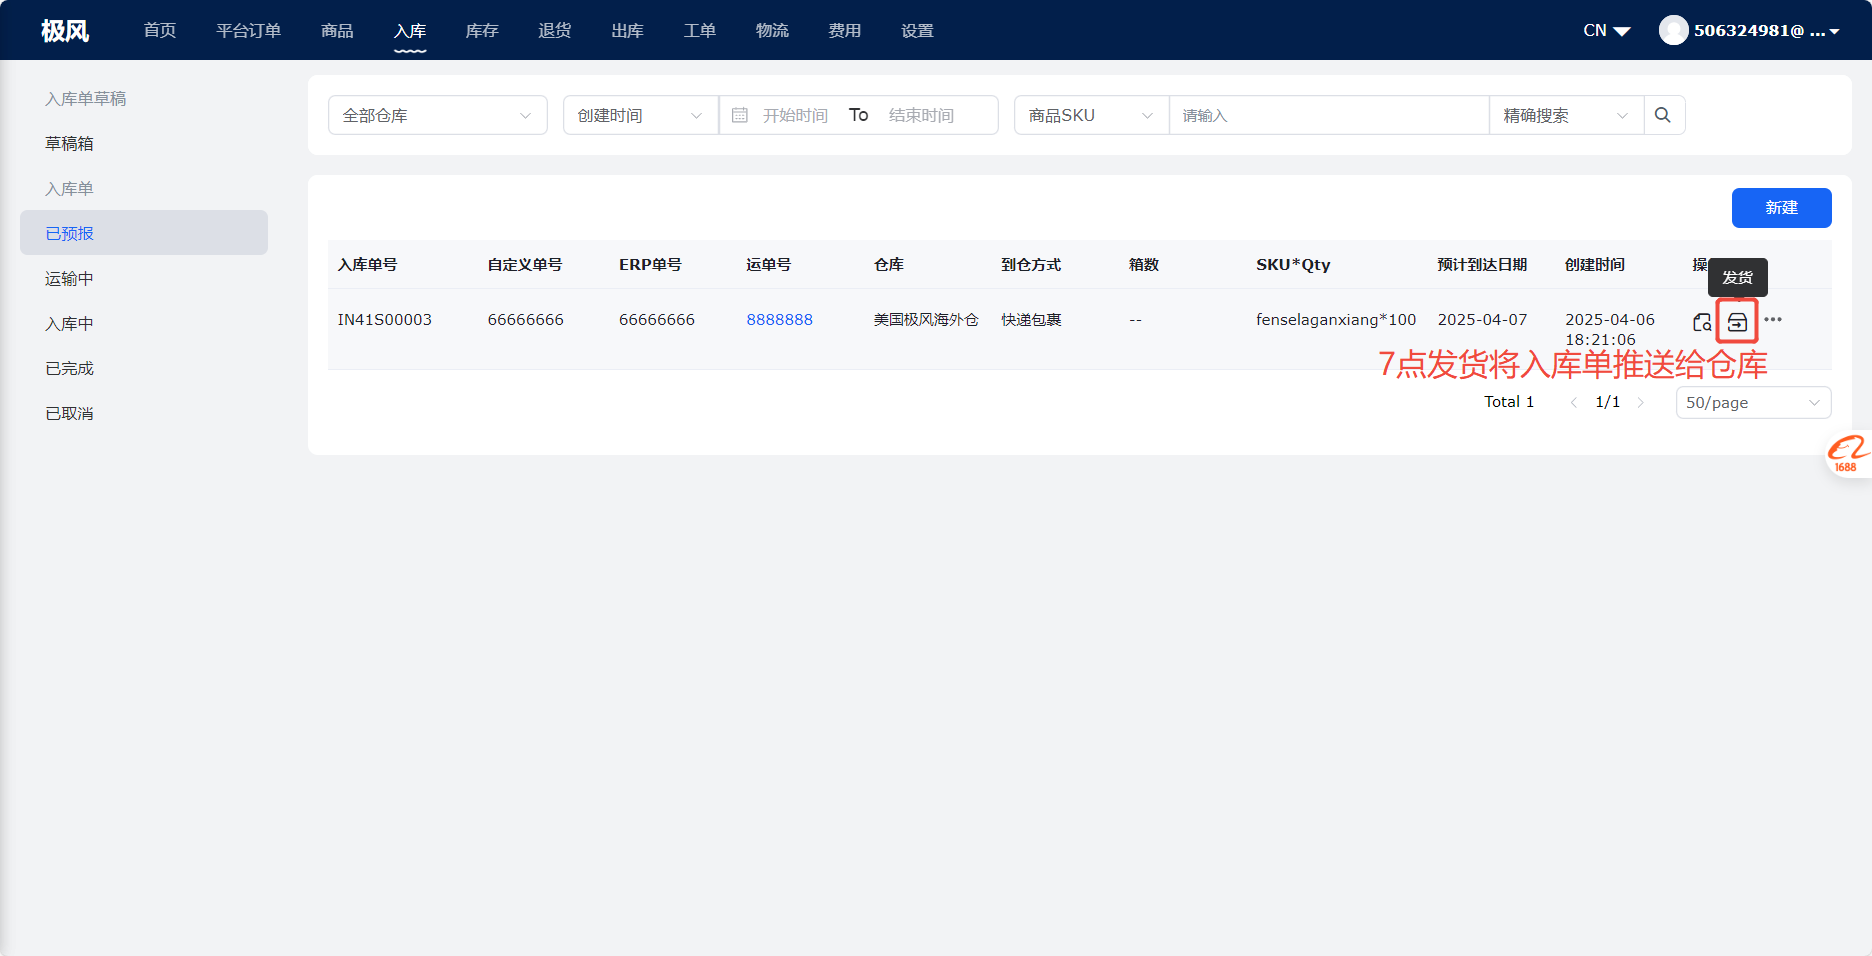The image size is (1872, 956).
Task: Switch the CN language selector
Action: (1606, 30)
